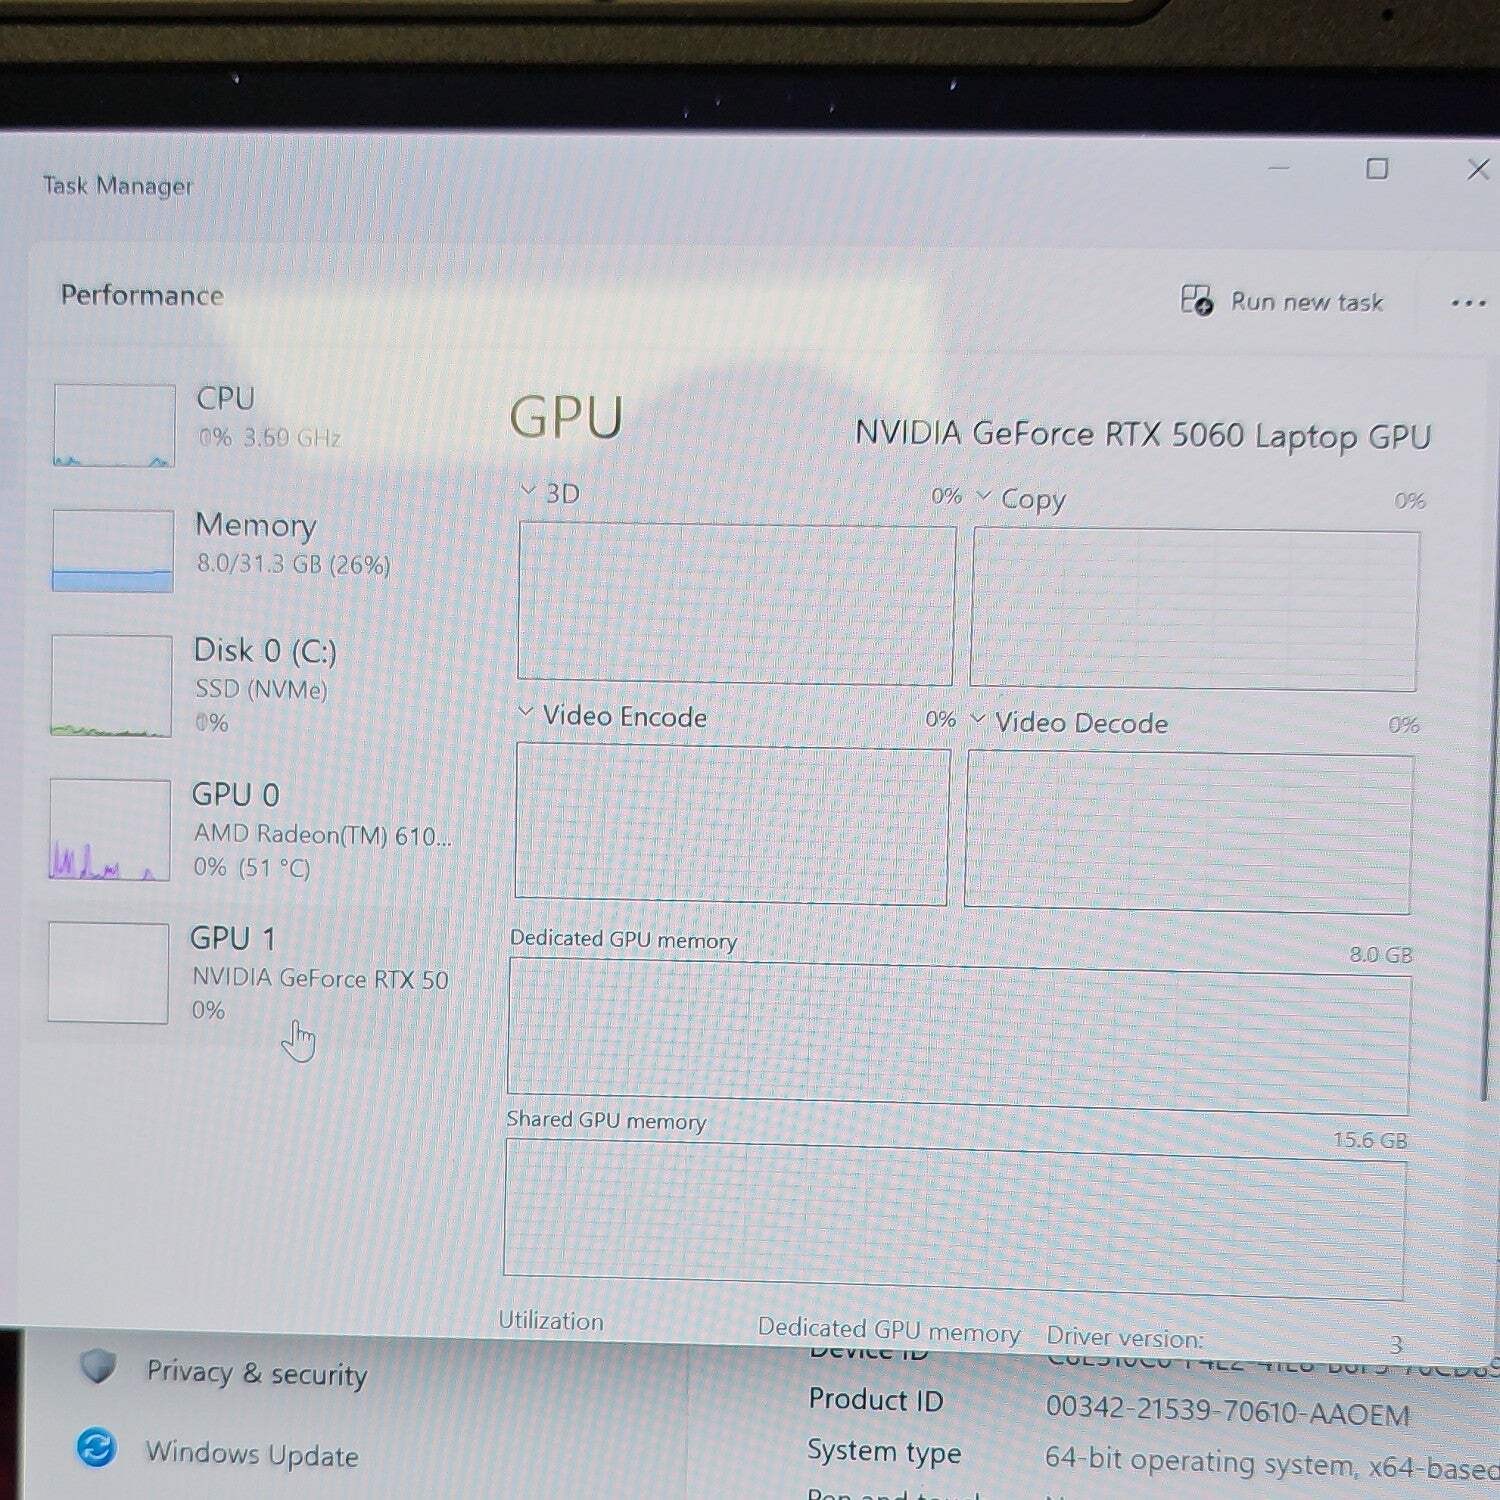Viewport: 1500px width, 1500px height.
Task: Click the Driver version label
Action: pos(1125,1338)
